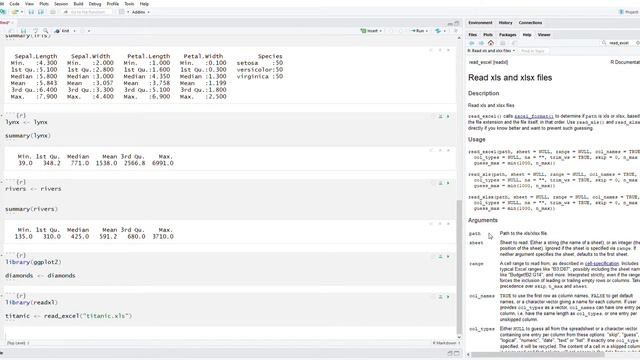Open the workspace panes grid icon
640x360 pixels.
[x=122, y=12]
